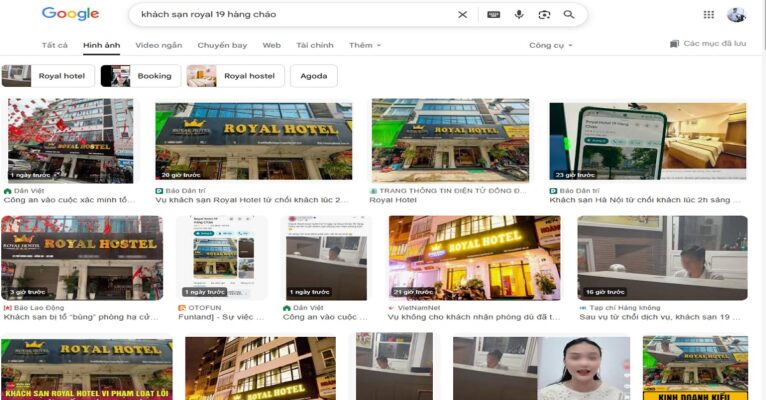Start voice search with microphone icon
The image size is (766, 400).
[x=519, y=15]
